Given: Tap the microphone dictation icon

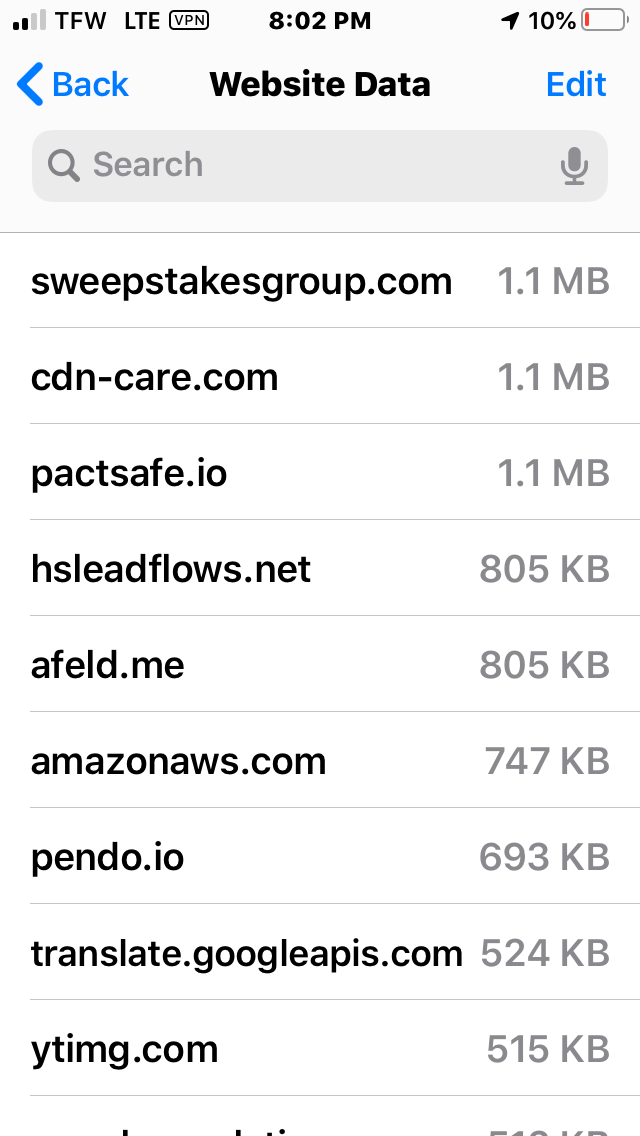Looking at the screenshot, I should (x=574, y=166).
